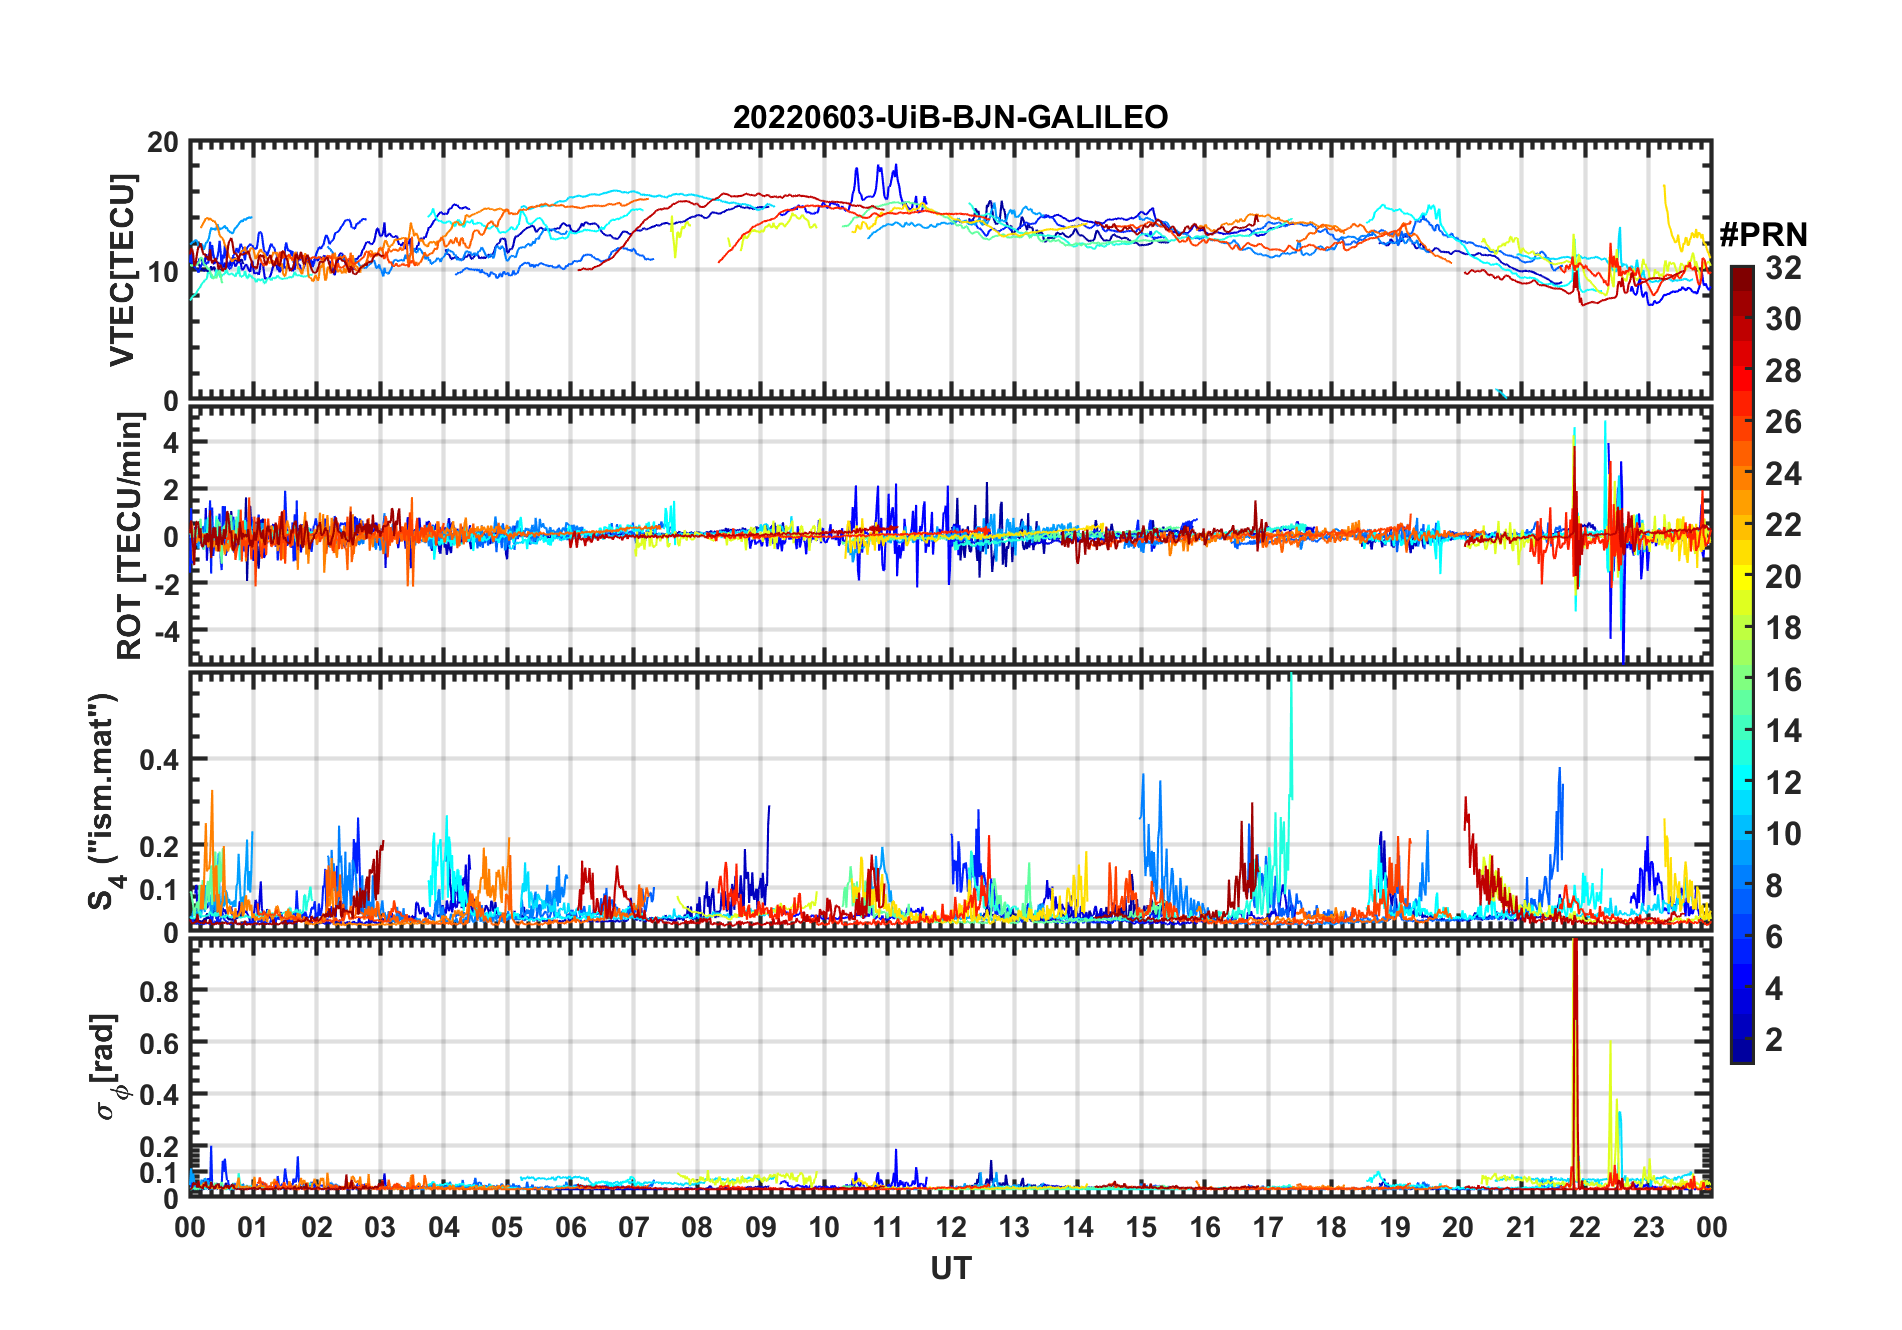Click the ROT y-axis tick label -4
Screen dimensions: 1902x1330
tap(166, 632)
